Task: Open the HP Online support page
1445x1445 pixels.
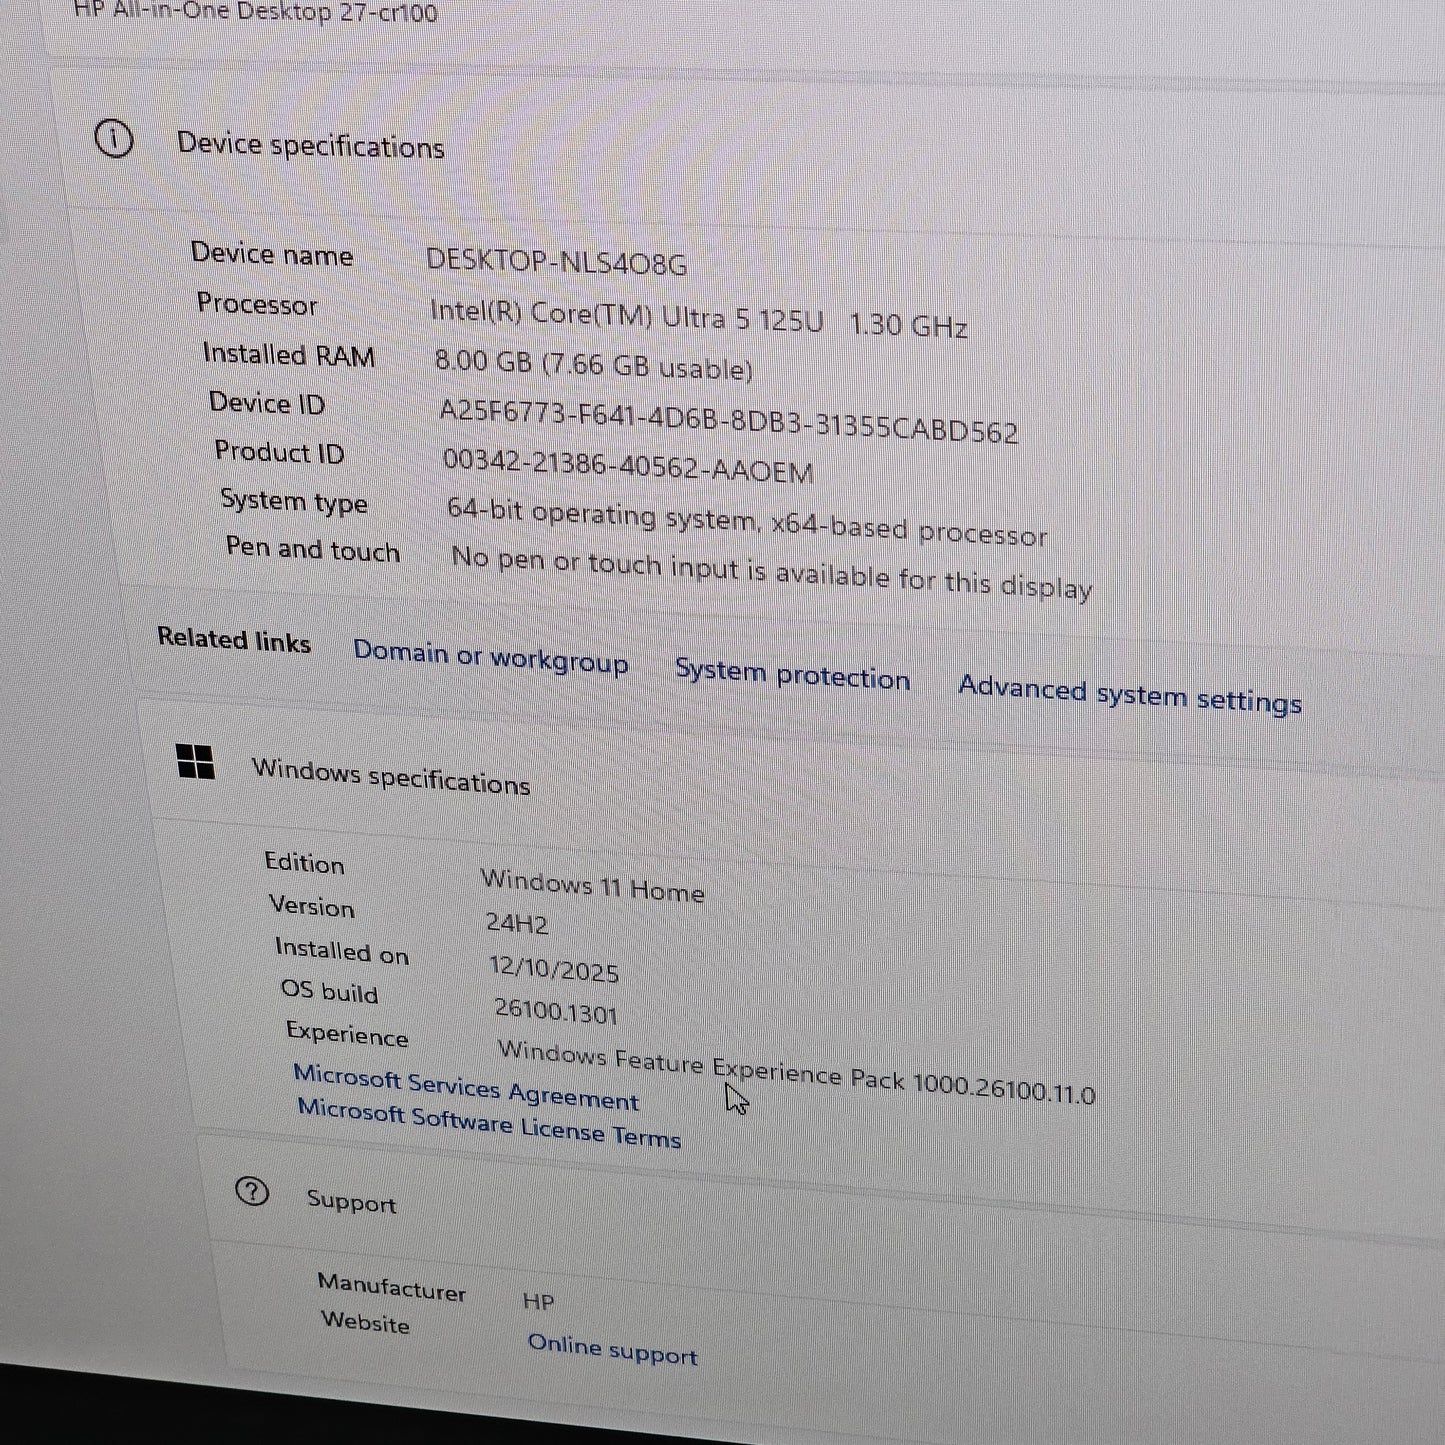Action: 613,1353
